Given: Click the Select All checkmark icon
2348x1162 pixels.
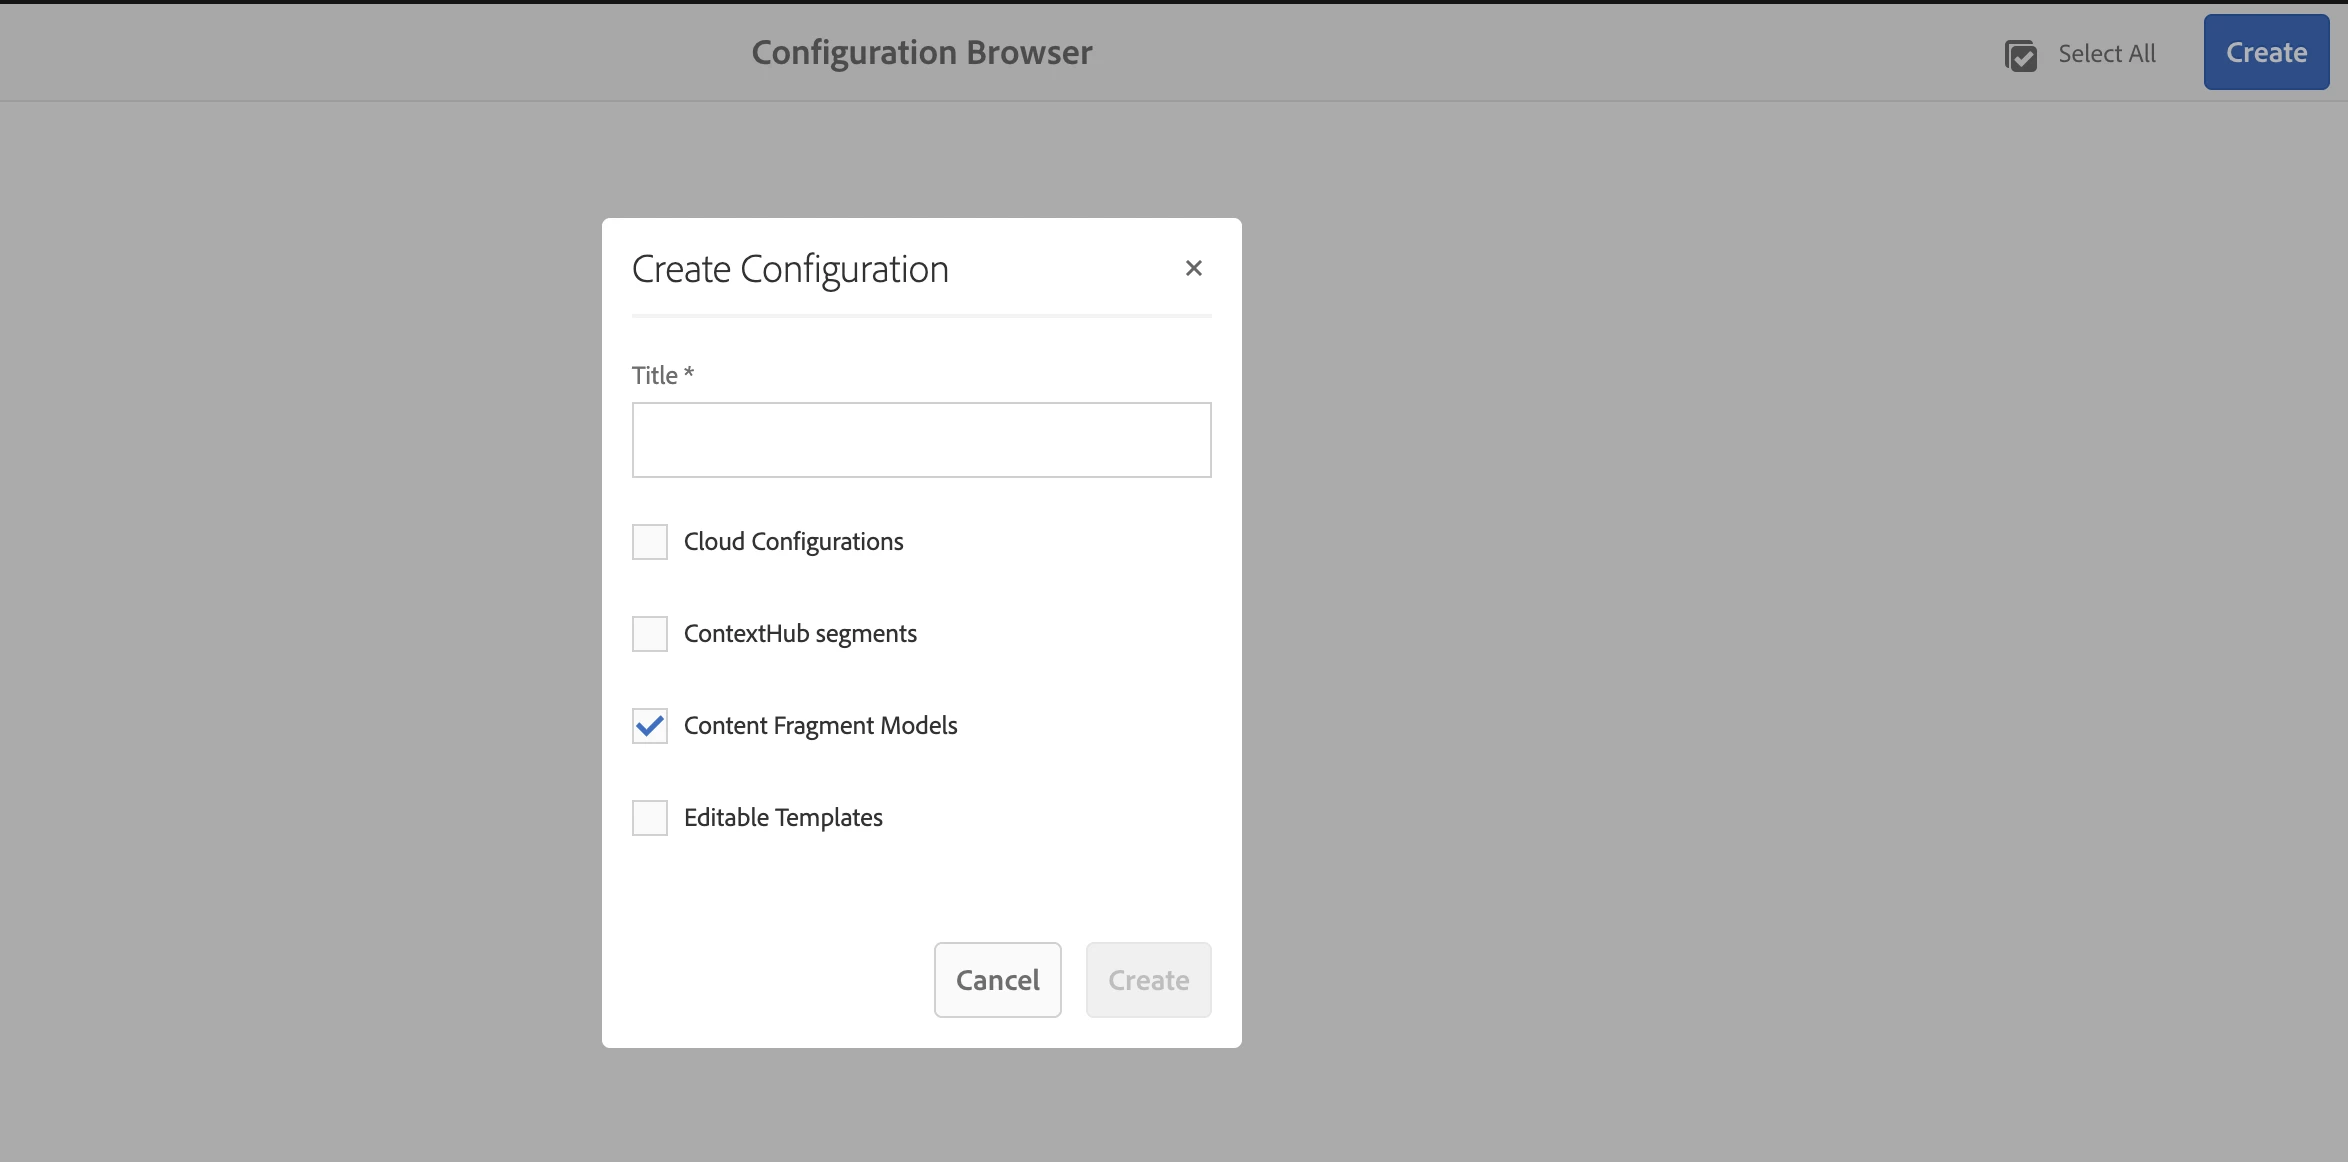Looking at the screenshot, I should (2020, 55).
